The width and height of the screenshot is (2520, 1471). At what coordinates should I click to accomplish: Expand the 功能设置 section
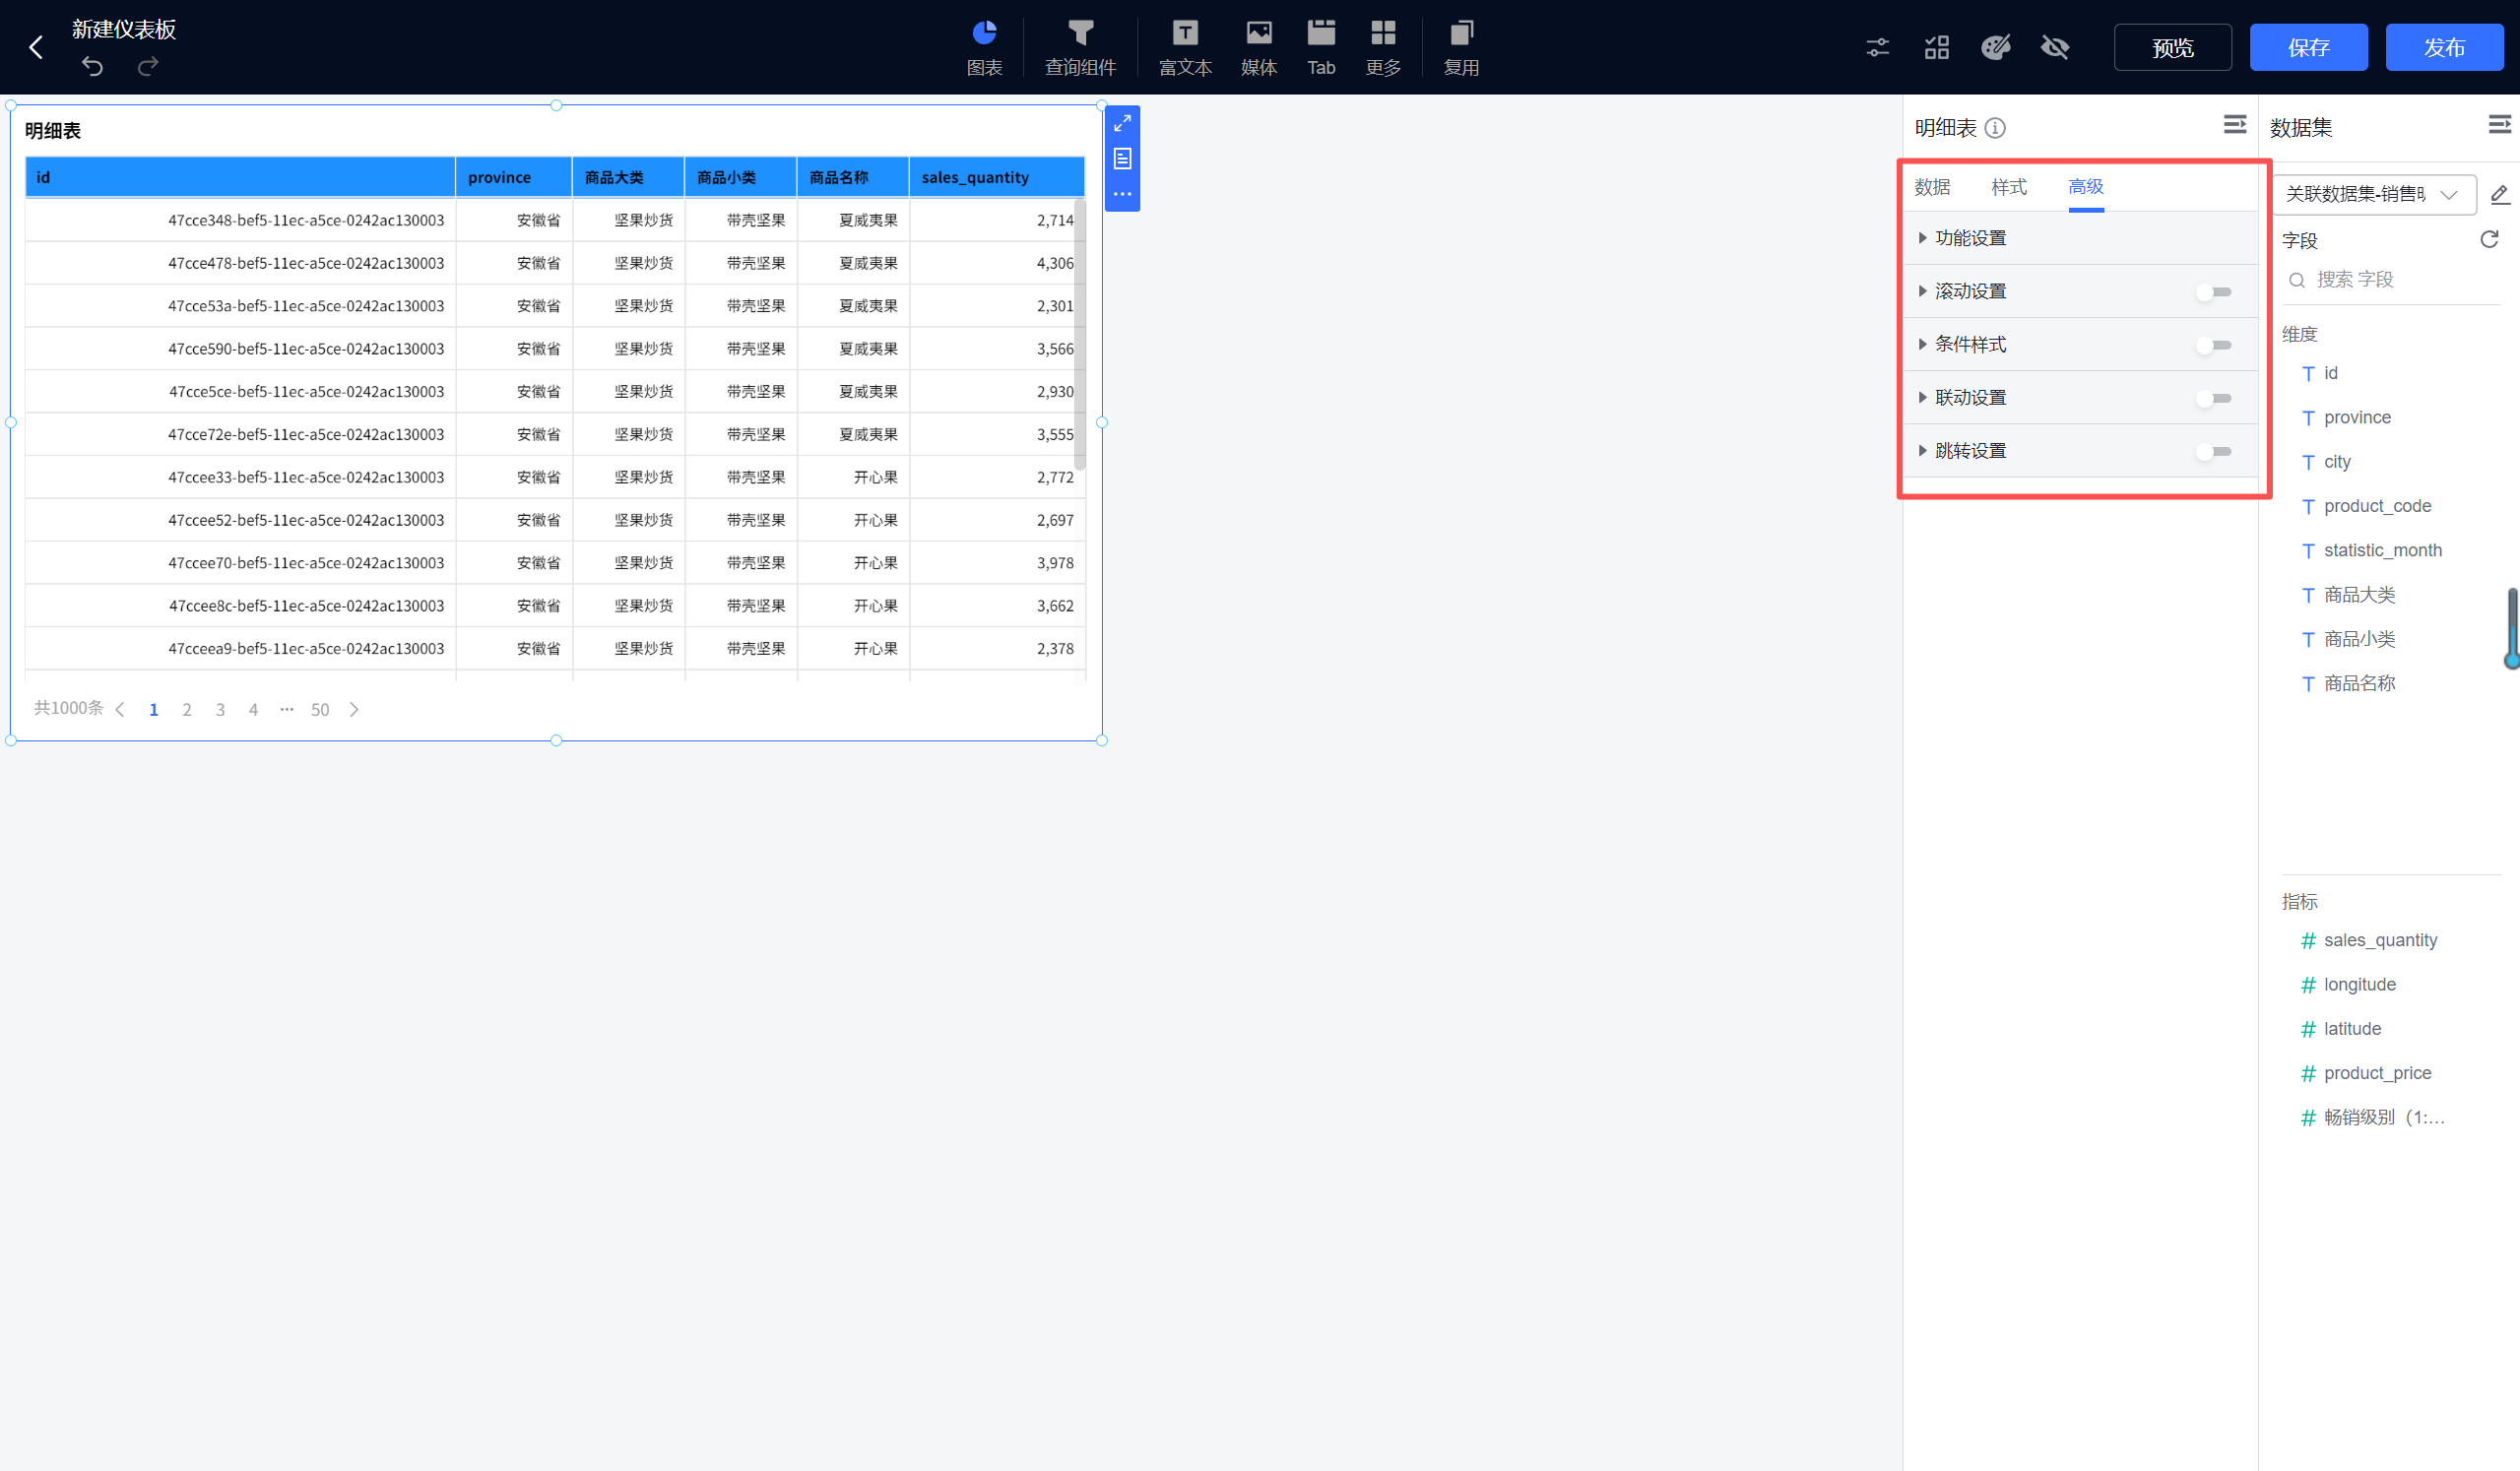[1969, 238]
